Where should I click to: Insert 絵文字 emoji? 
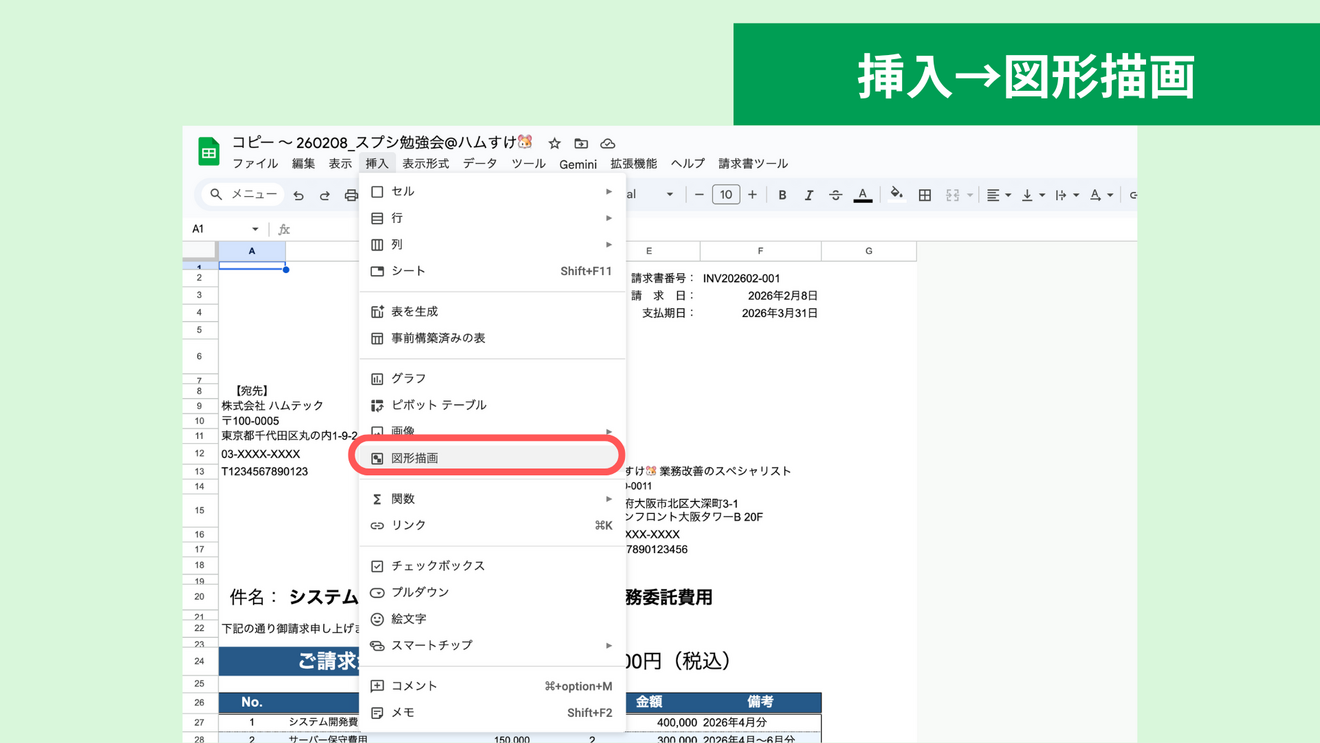[x=492, y=619]
